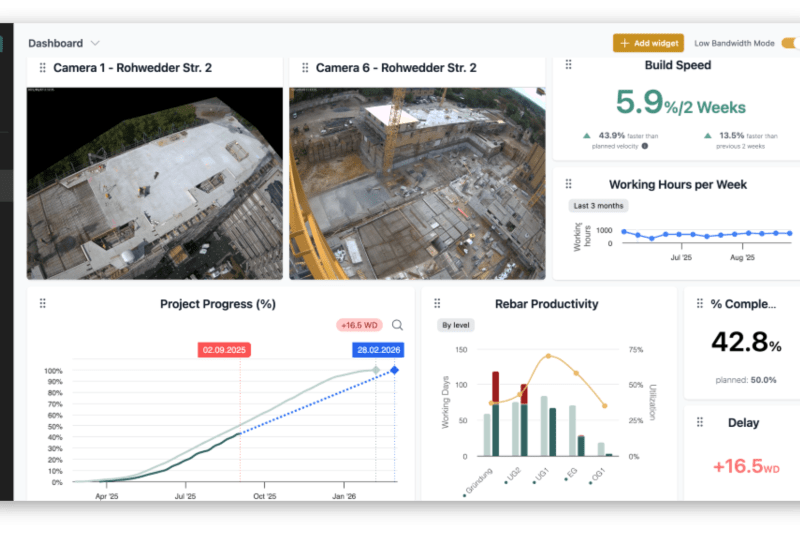Open the By level grouping selector
800x533 pixels.
tap(456, 325)
